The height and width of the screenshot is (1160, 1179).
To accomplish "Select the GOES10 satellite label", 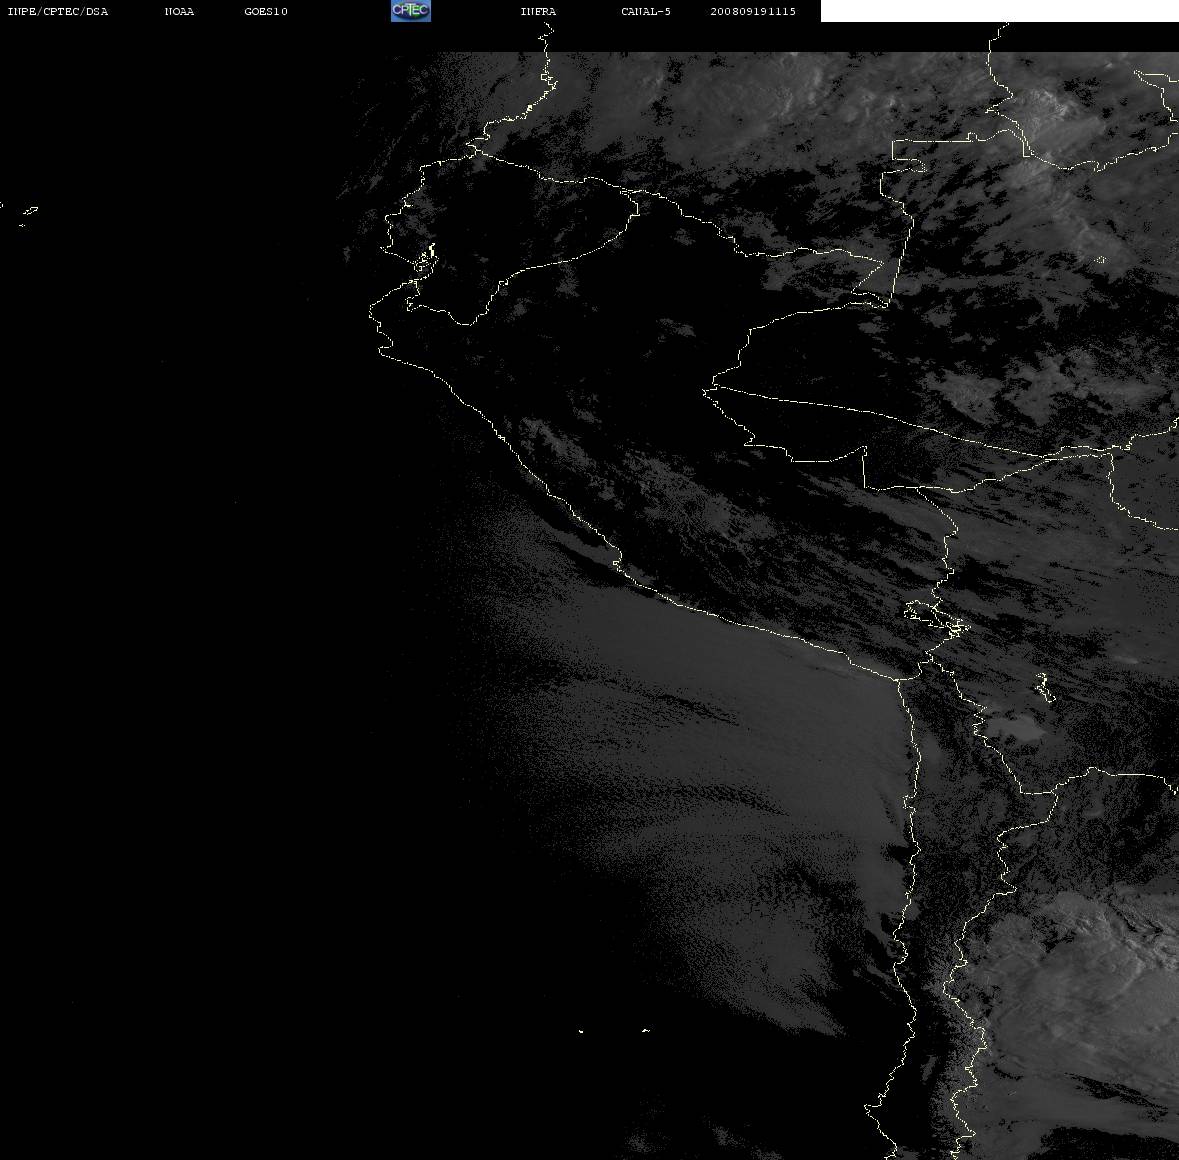I will [x=265, y=11].
